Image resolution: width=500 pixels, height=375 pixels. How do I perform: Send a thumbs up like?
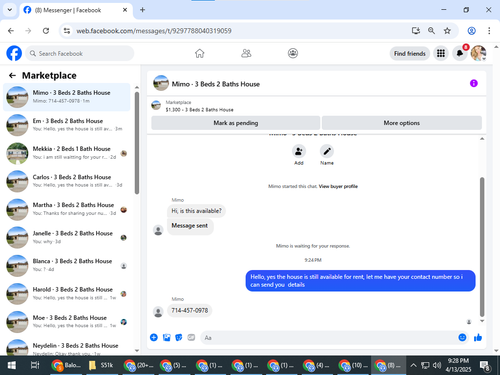tap(478, 337)
